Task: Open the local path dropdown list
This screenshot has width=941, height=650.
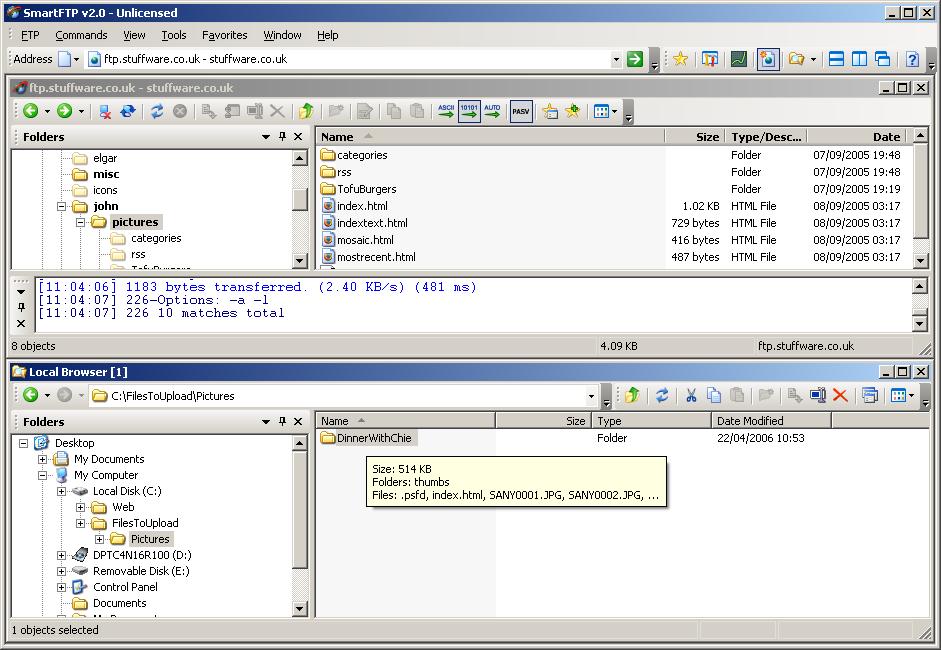Action: tap(591, 396)
